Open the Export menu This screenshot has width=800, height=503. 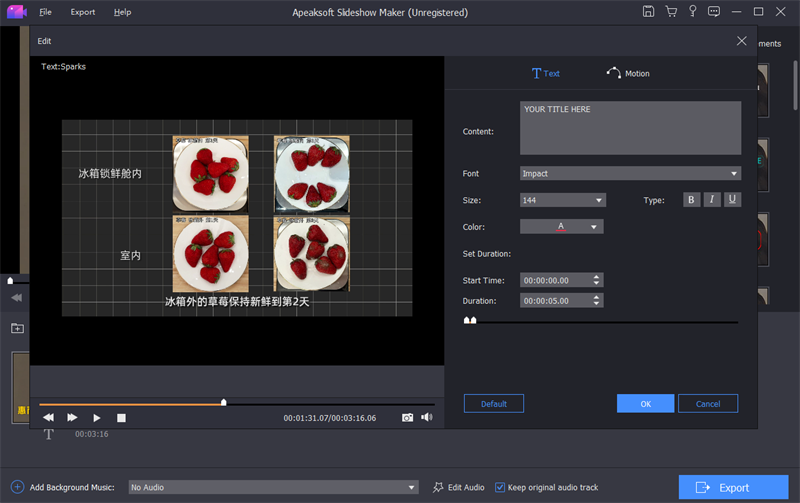tap(83, 12)
